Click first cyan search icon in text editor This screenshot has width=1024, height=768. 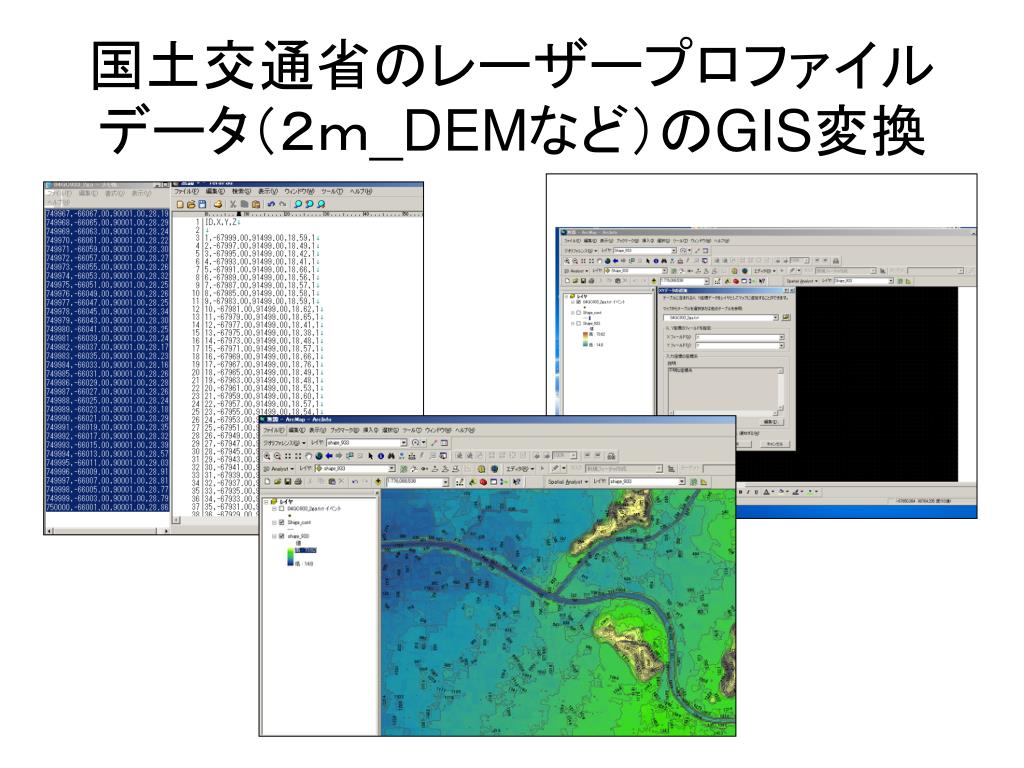298,204
